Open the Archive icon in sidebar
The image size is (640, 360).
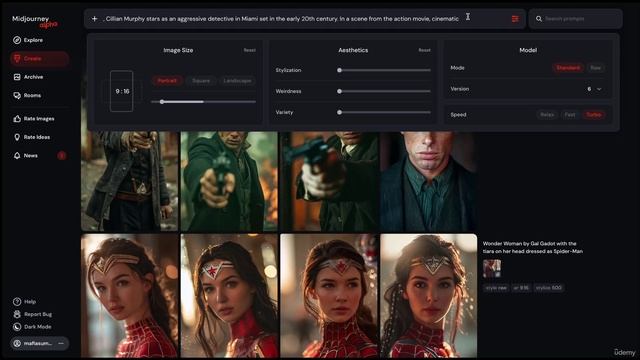pos(17,77)
